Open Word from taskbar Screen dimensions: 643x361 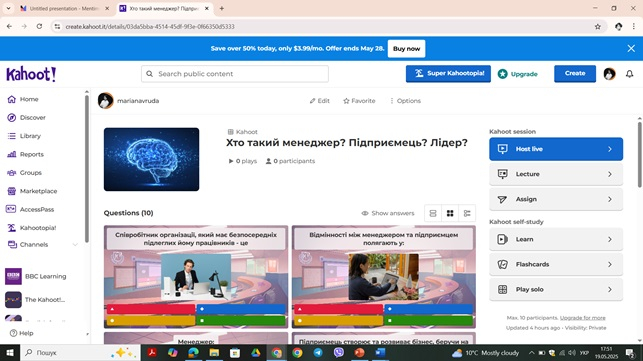tap(380, 353)
